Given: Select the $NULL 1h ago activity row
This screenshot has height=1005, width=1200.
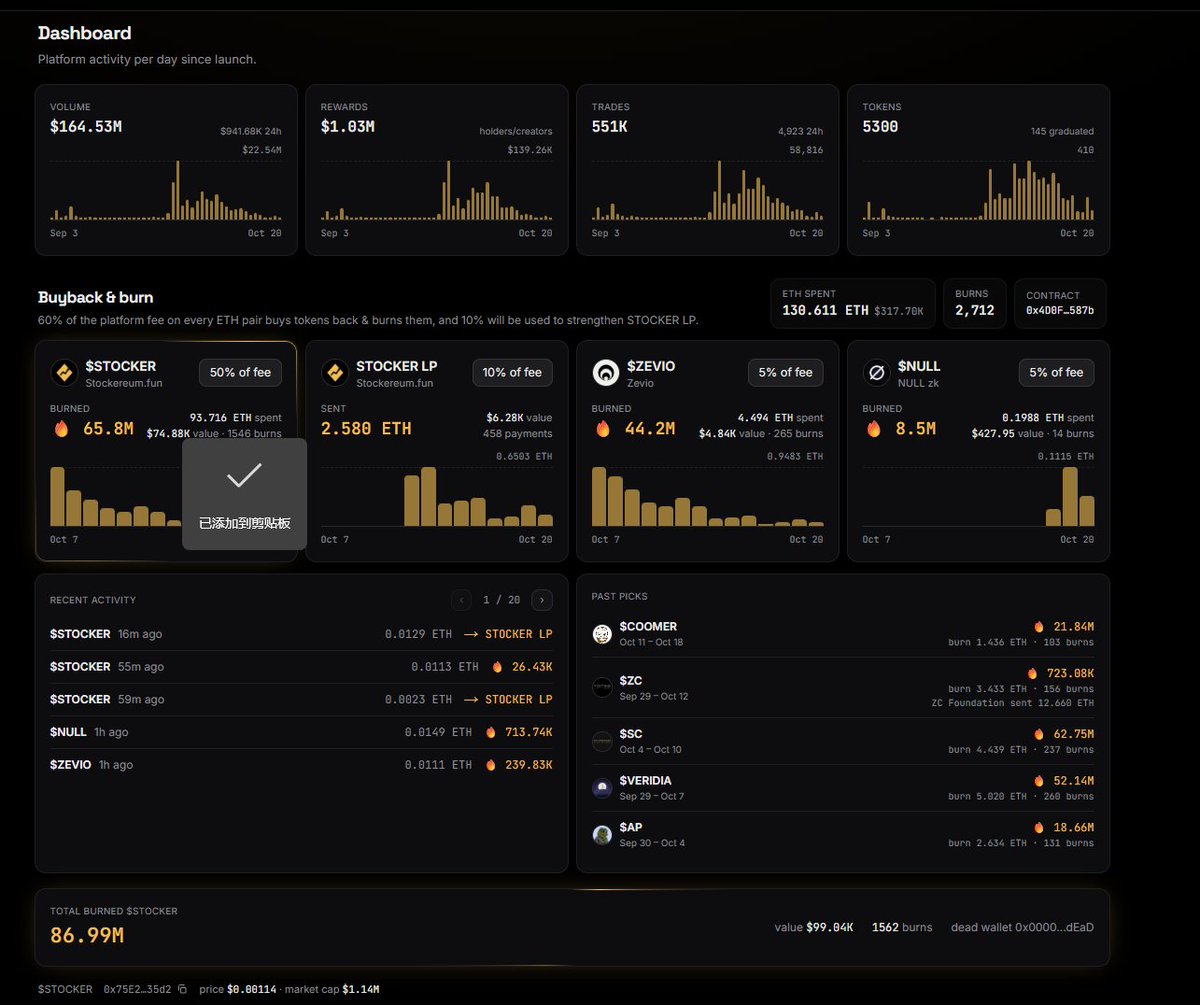Looking at the screenshot, I should [x=301, y=732].
